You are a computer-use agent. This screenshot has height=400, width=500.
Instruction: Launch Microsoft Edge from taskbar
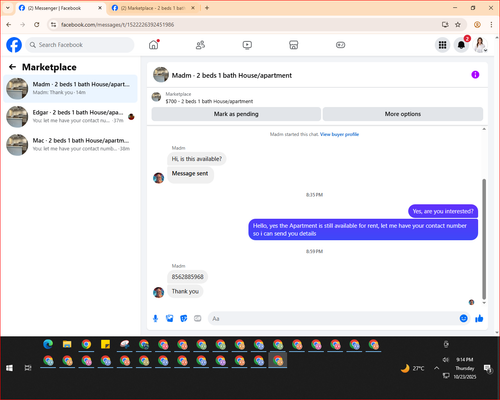click(48, 344)
